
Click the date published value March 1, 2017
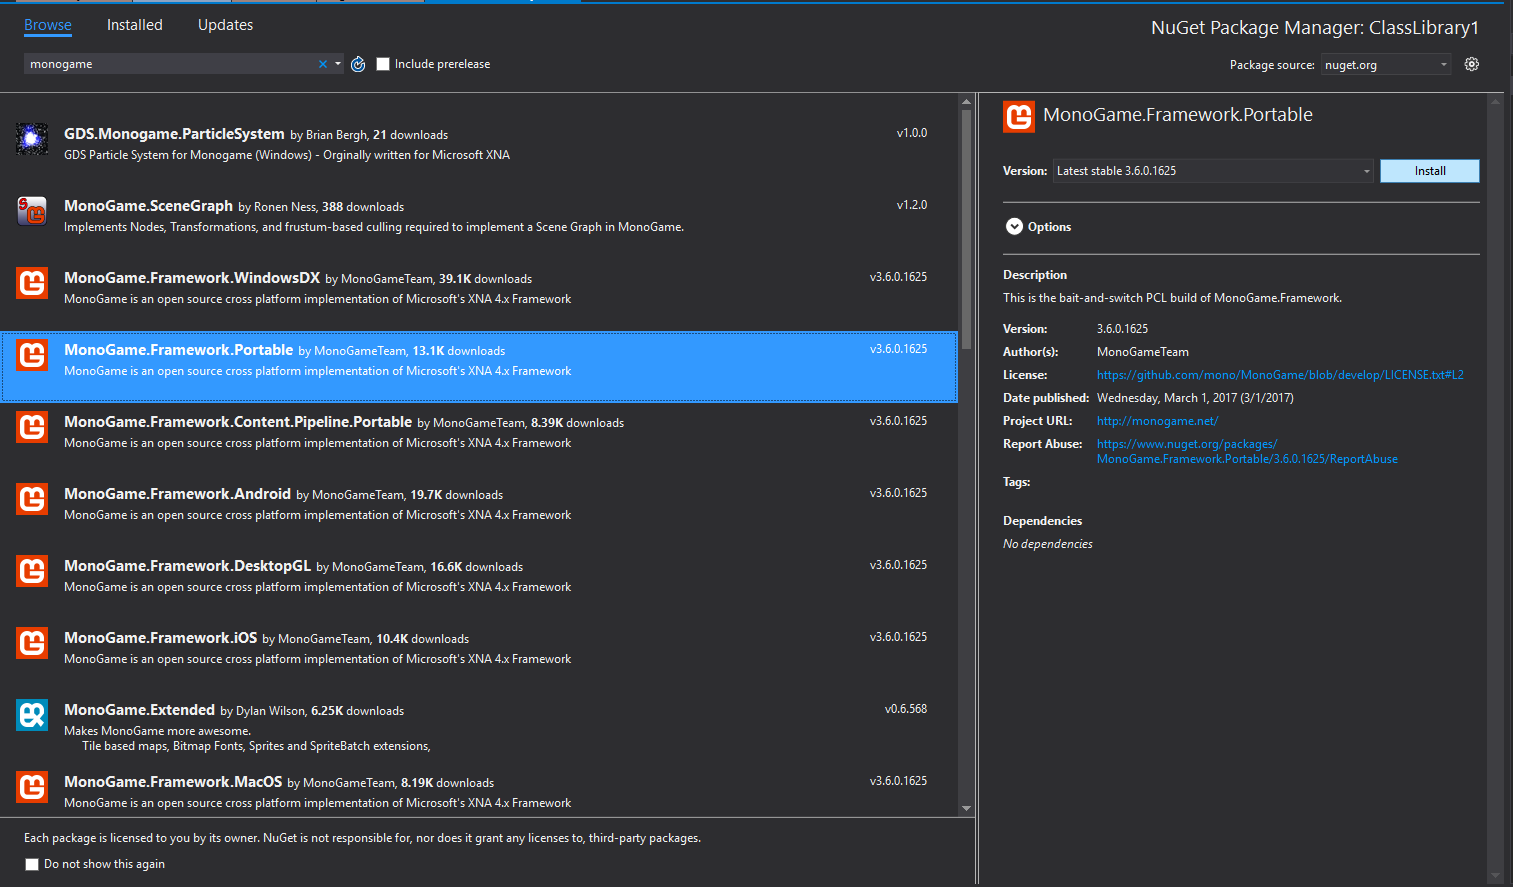click(x=1195, y=398)
